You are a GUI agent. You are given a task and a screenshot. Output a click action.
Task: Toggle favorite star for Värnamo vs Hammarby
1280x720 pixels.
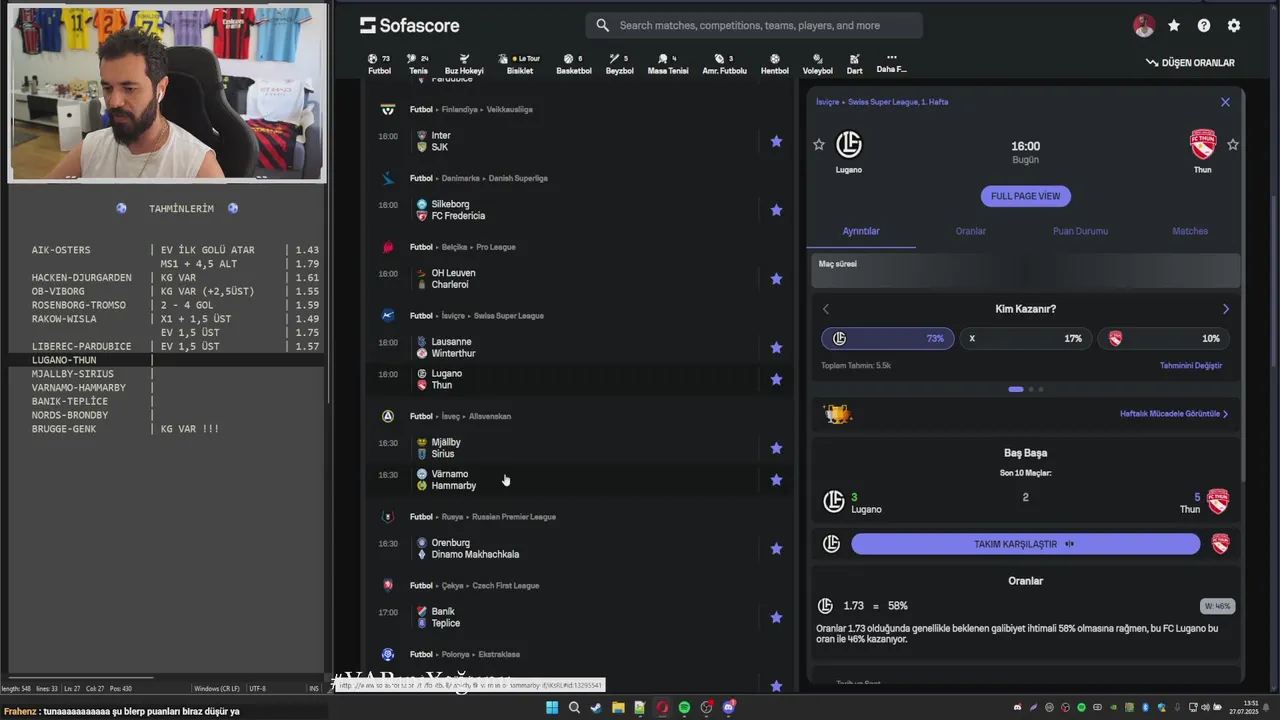776,480
